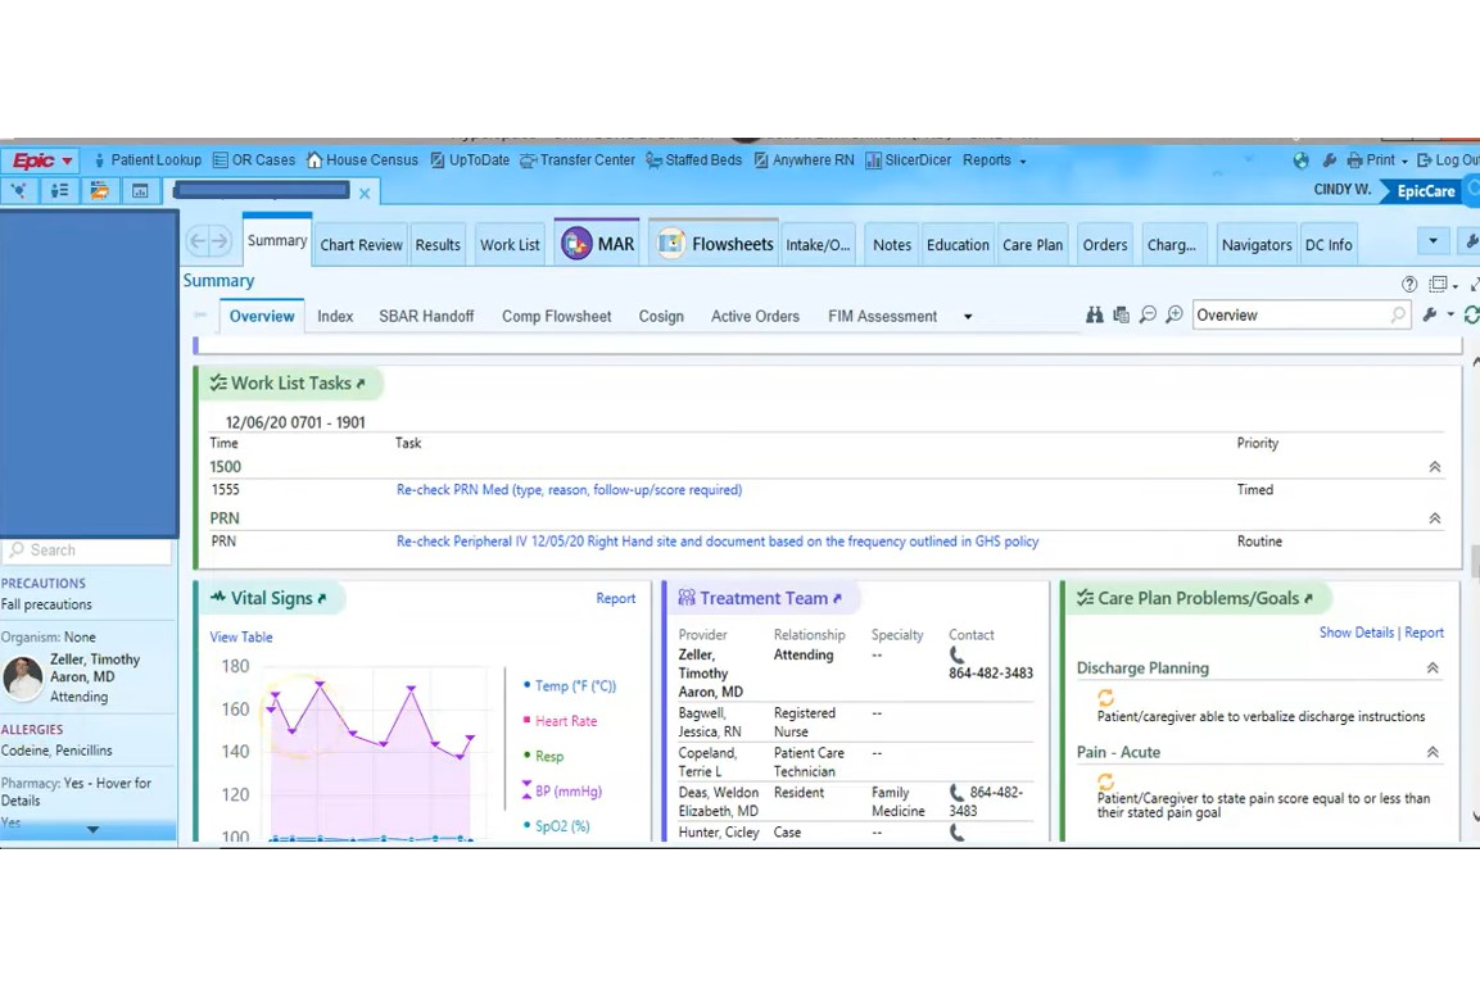
Task: Click Show Details in Care Plan
Action: point(1356,632)
